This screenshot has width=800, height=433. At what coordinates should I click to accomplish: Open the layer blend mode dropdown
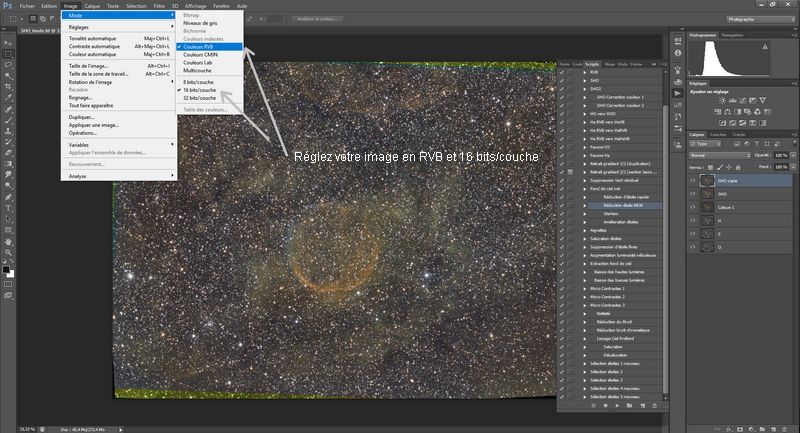[x=720, y=155]
